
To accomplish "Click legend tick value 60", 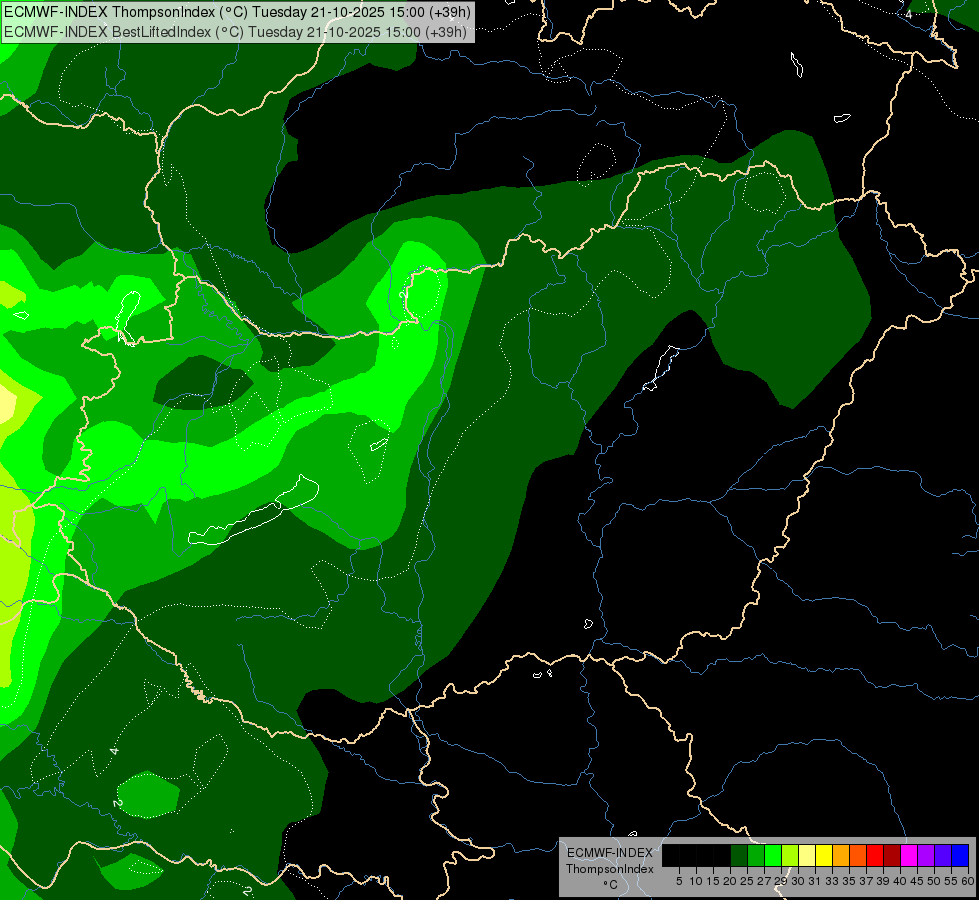I will pyautogui.click(x=968, y=881).
